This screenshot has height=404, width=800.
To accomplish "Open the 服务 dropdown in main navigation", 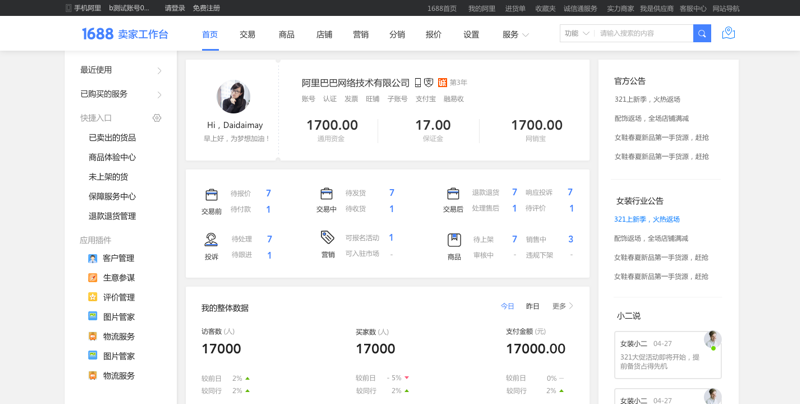I will pyautogui.click(x=515, y=35).
